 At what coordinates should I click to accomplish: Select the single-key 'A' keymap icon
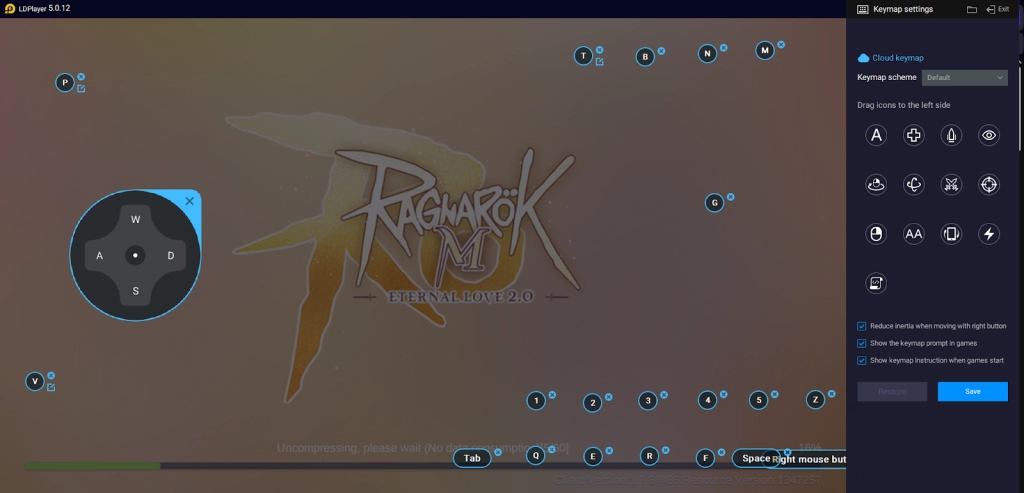click(876, 136)
